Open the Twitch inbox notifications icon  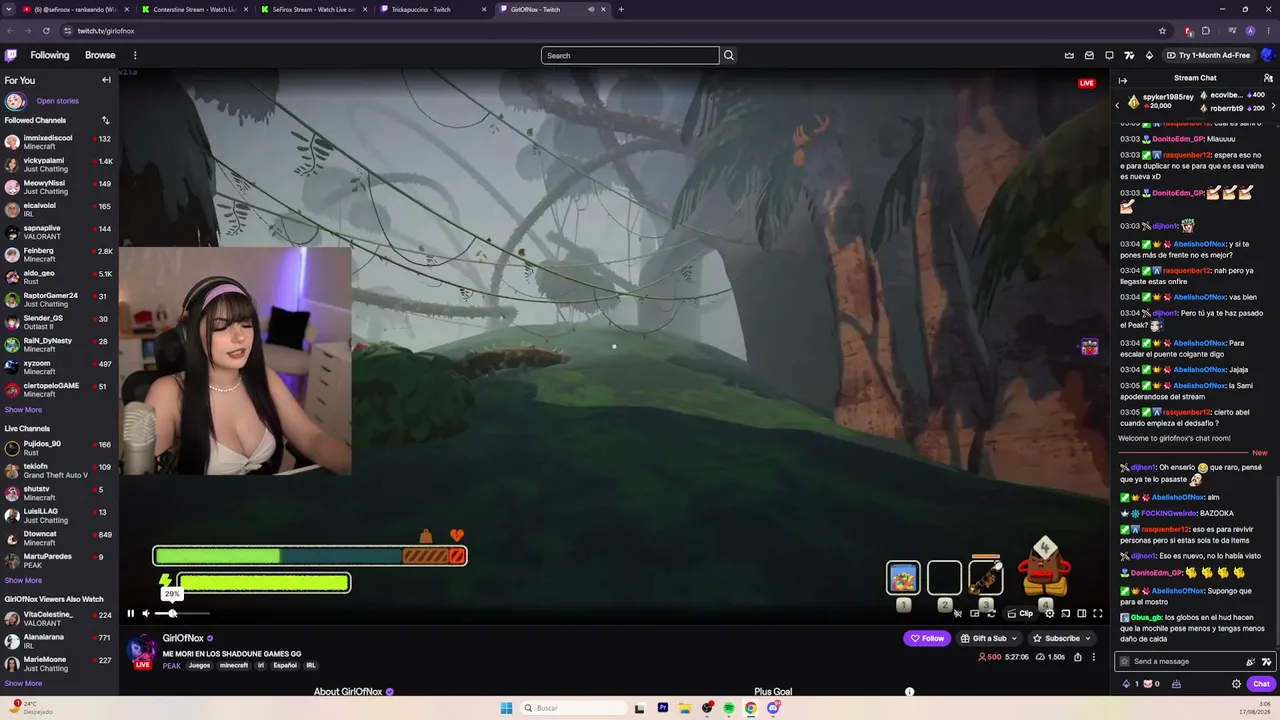click(x=1089, y=55)
